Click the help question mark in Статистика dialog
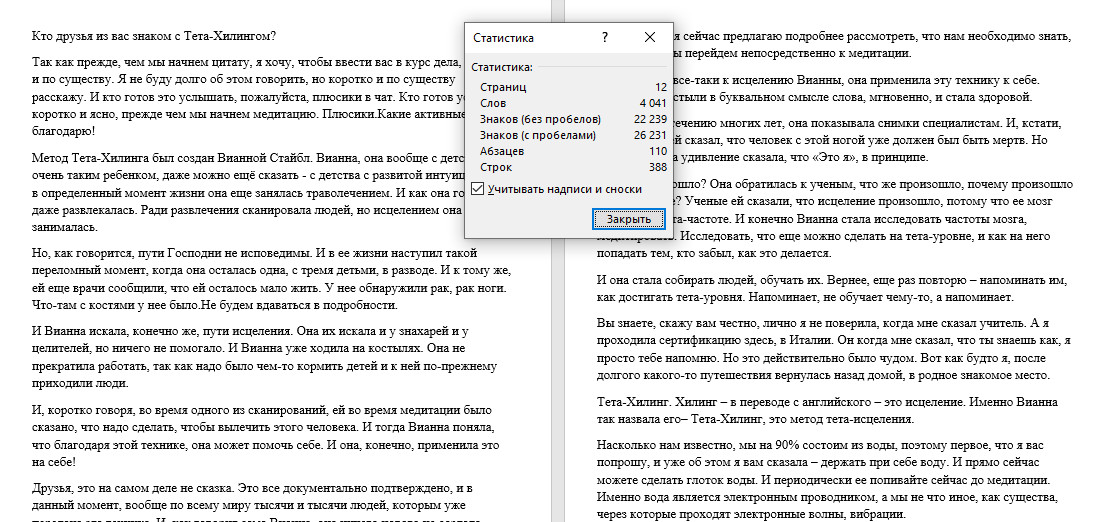Viewport: 1113px width, 522px height. coord(605,38)
